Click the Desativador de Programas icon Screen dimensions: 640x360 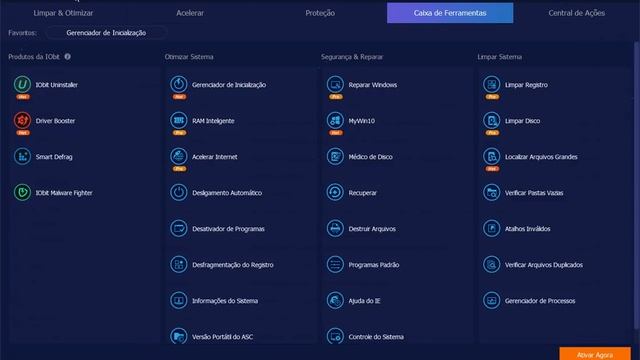tap(179, 228)
